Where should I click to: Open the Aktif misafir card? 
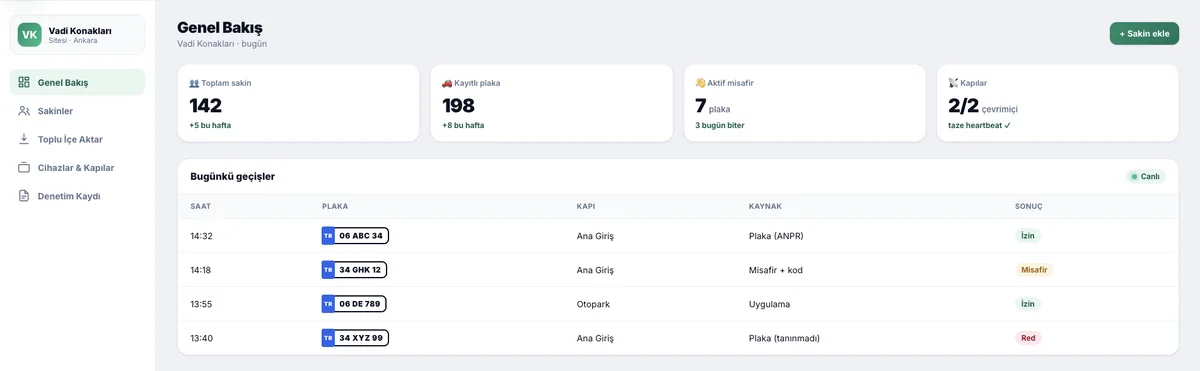(x=804, y=103)
